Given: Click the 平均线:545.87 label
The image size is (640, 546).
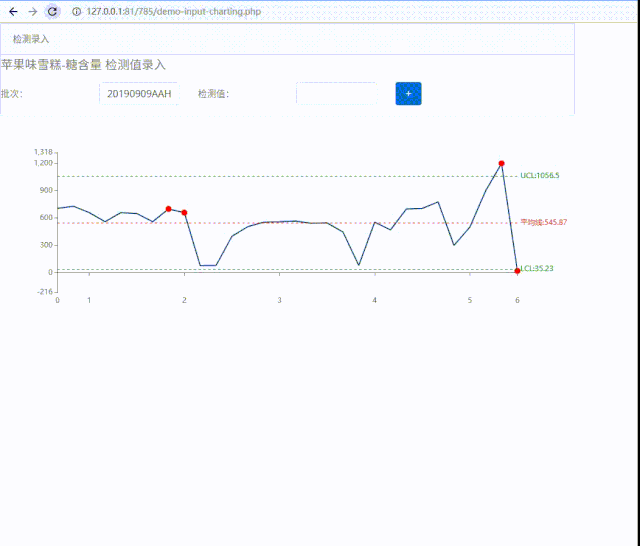Looking at the screenshot, I should pos(544,222).
